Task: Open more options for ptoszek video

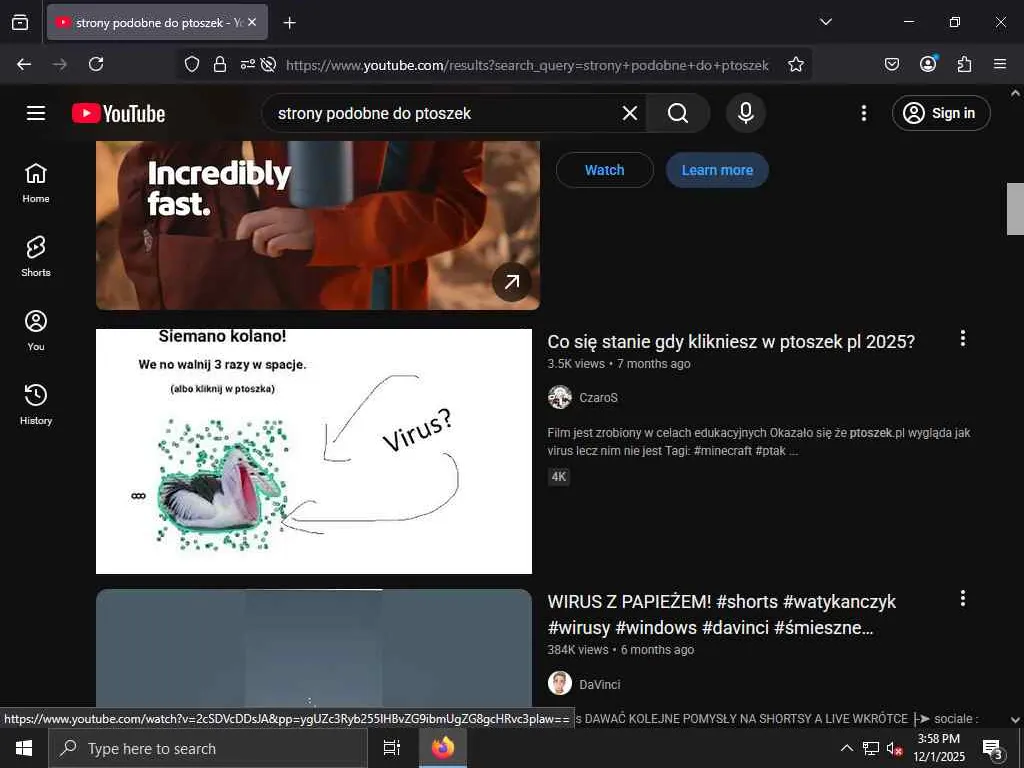Action: tap(963, 338)
